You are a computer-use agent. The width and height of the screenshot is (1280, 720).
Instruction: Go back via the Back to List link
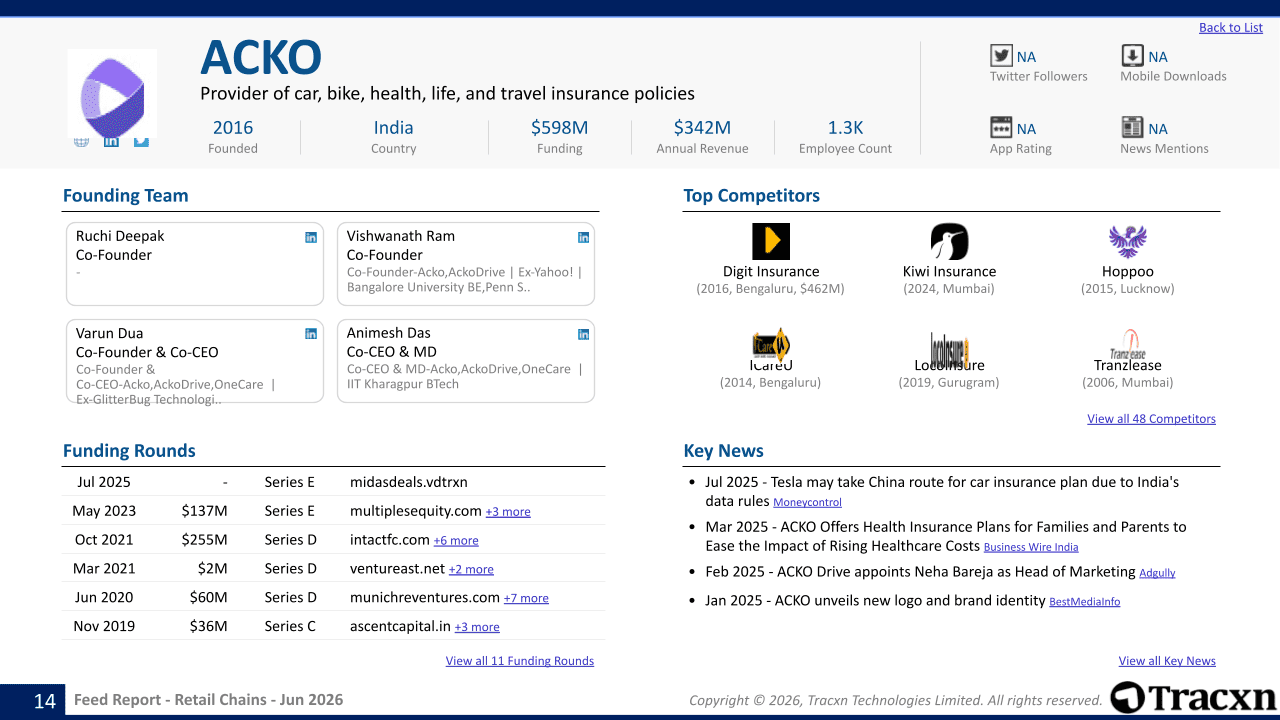[x=1231, y=27]
